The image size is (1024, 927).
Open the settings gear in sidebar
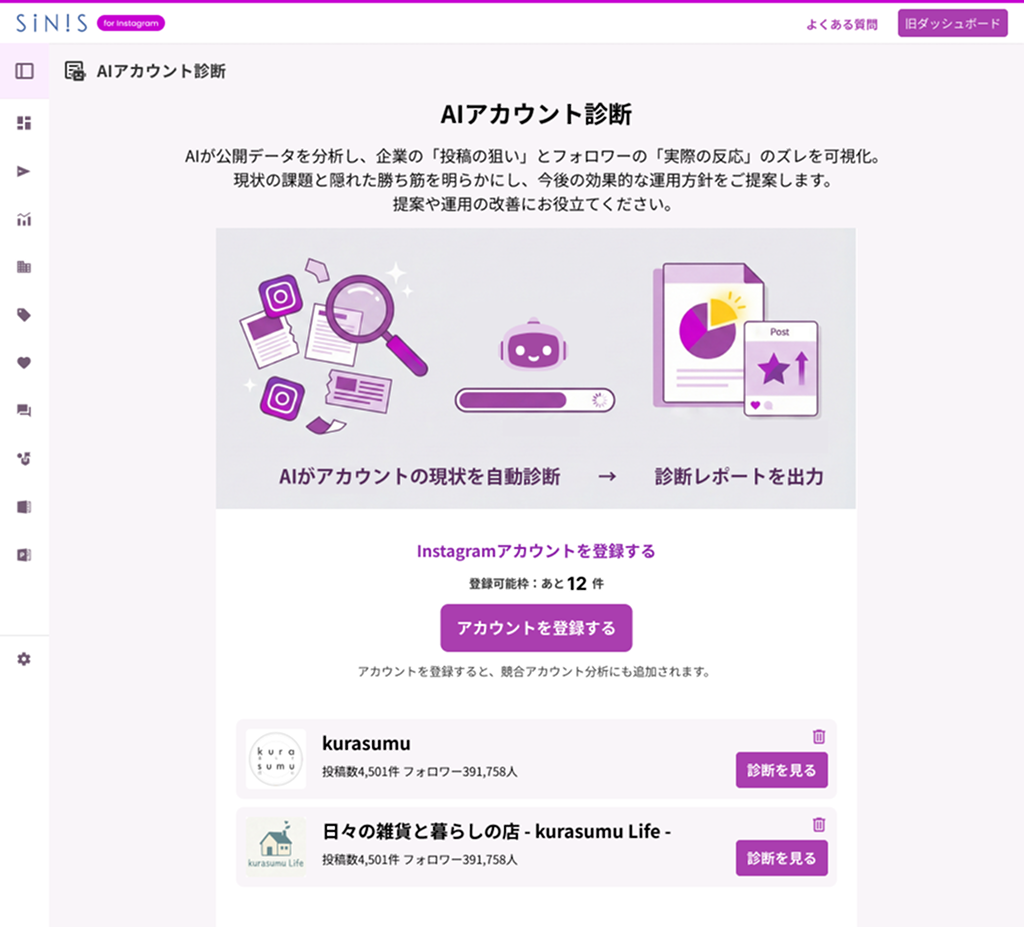[24, 659]
